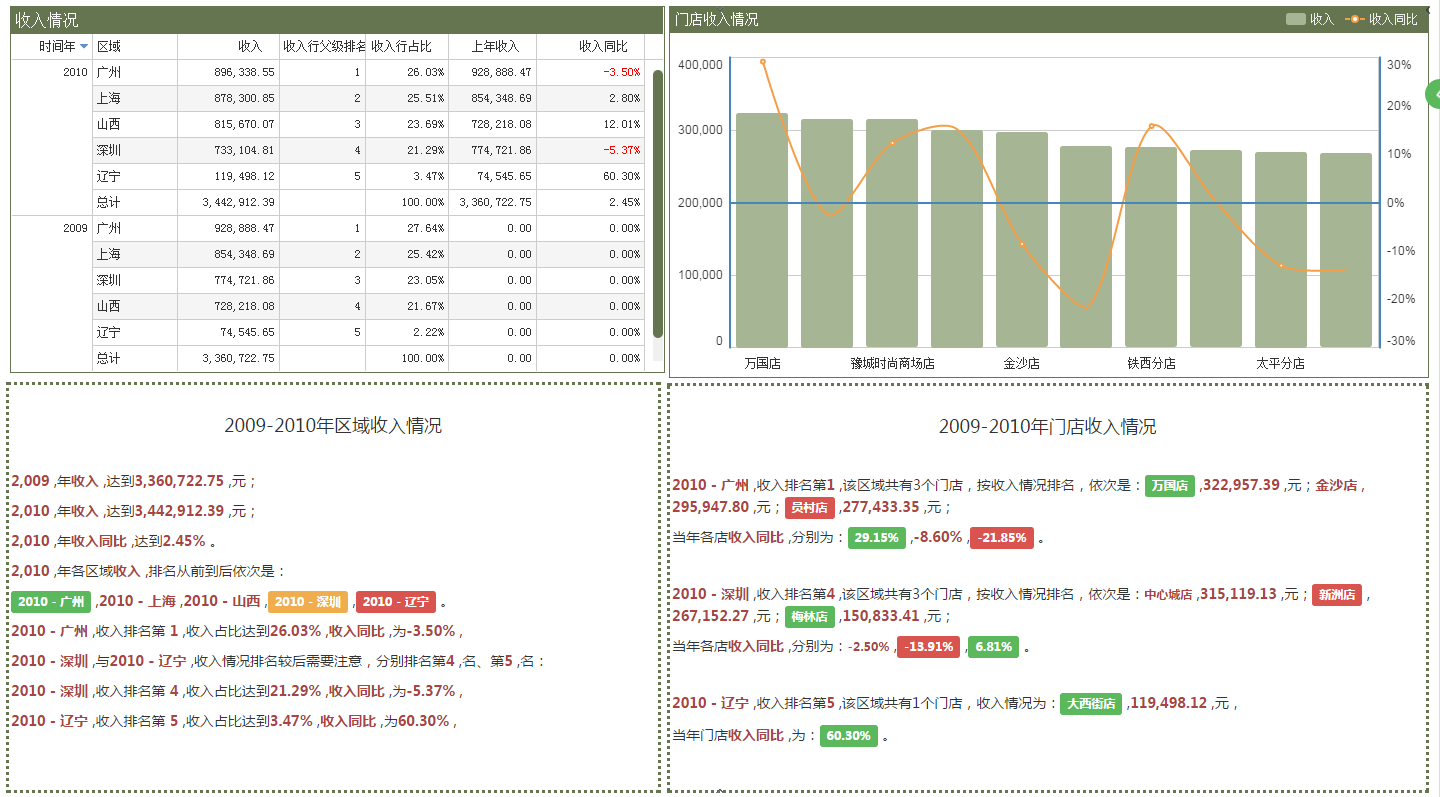Screen dimensions: 1440x797
Task: Select the red 新洲店 badge
Action: click(1337, 595)
